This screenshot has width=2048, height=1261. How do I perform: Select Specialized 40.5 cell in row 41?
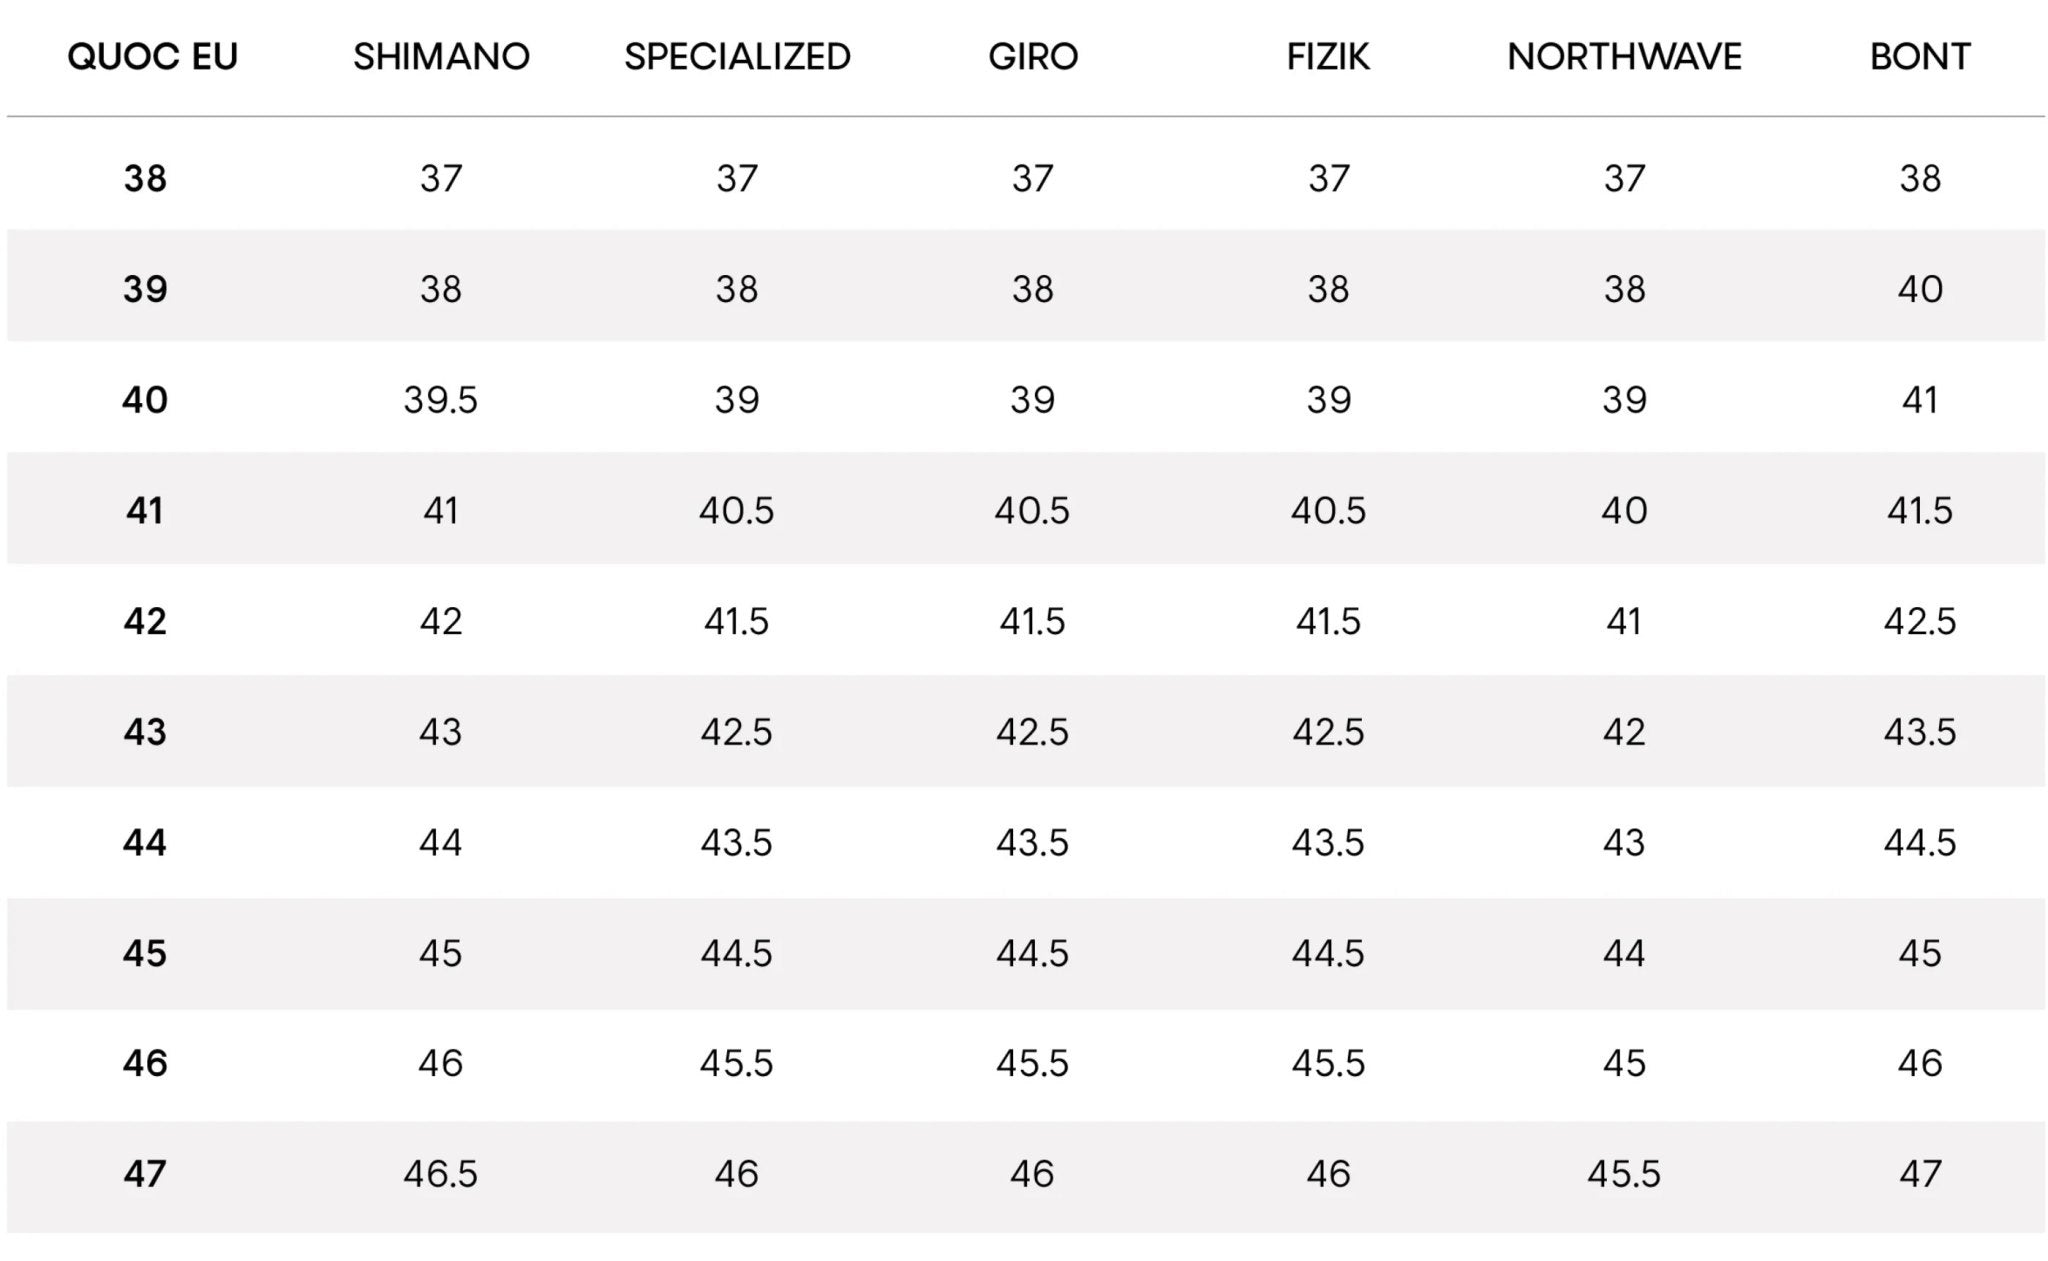pyautogui.click(x=737, y=511)
